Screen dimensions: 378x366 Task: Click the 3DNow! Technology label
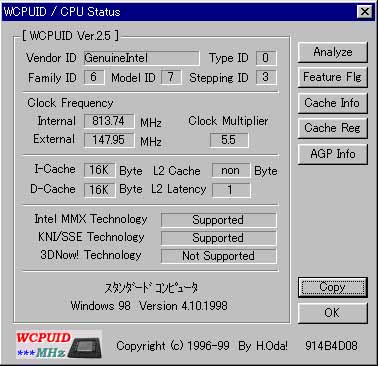[x=91, y=255]
